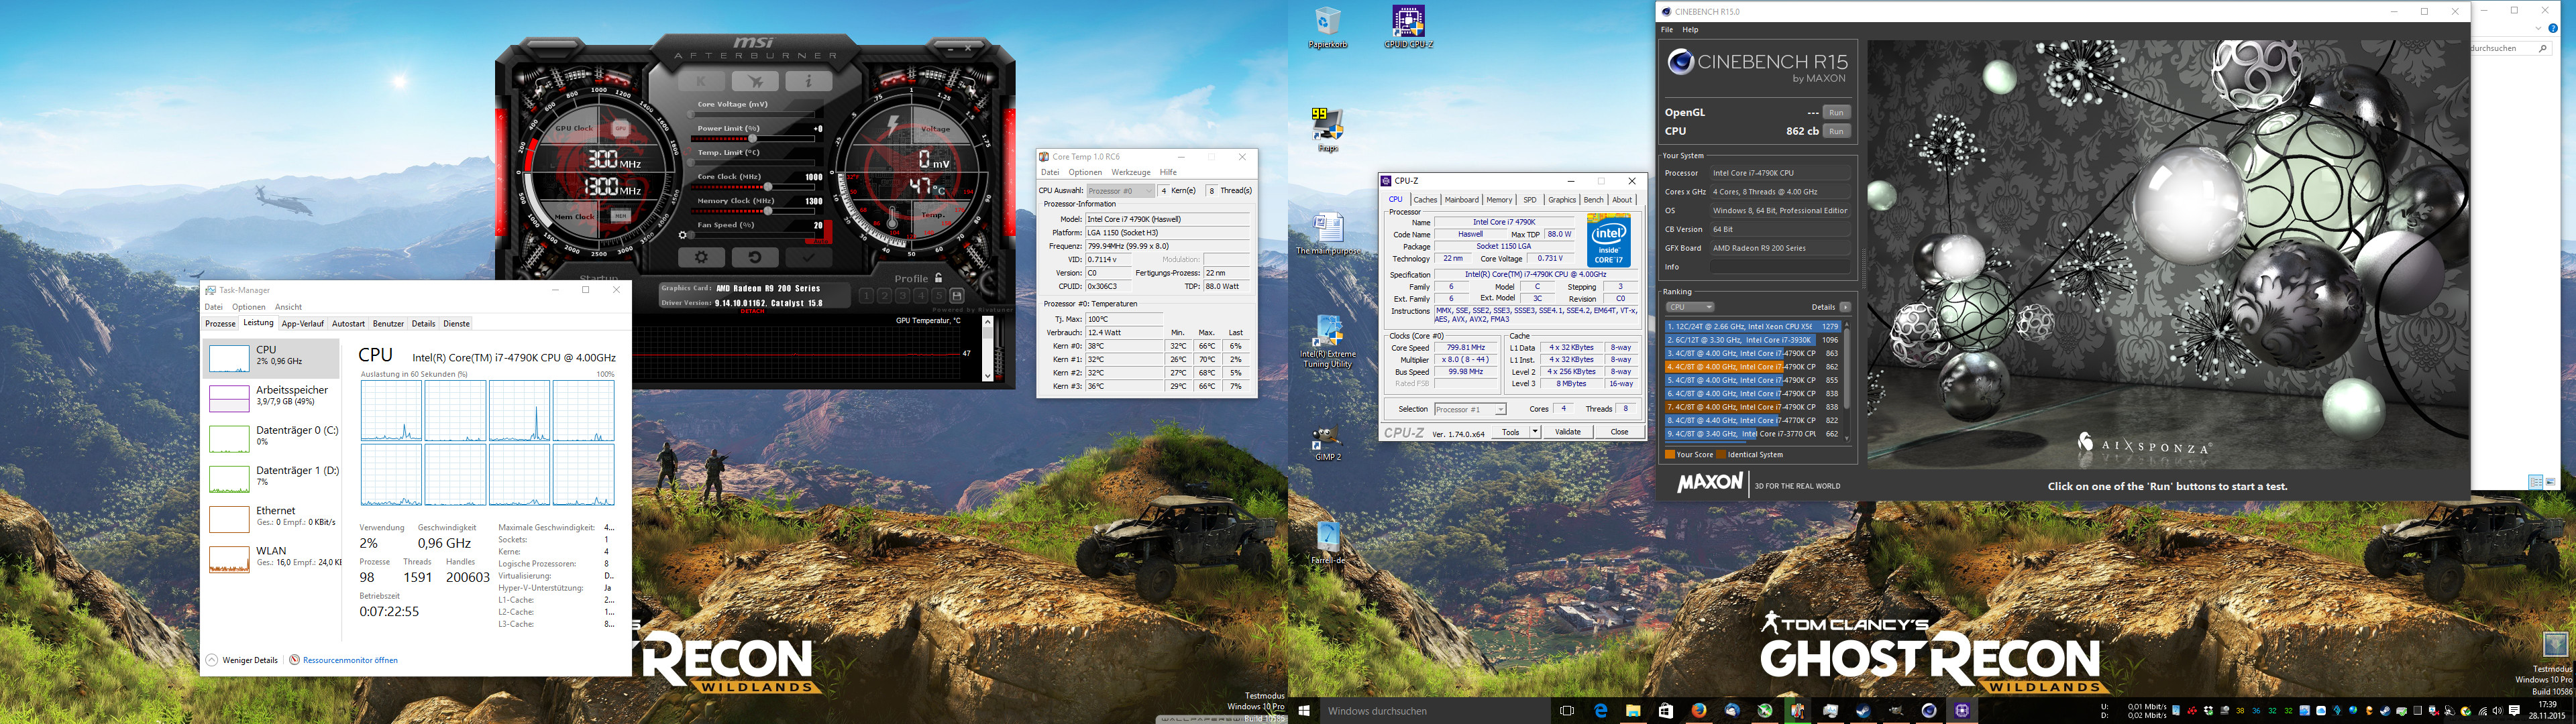Click Afterburner Startup button
The image size is (2576, 724).
click(x=599, y=278)
